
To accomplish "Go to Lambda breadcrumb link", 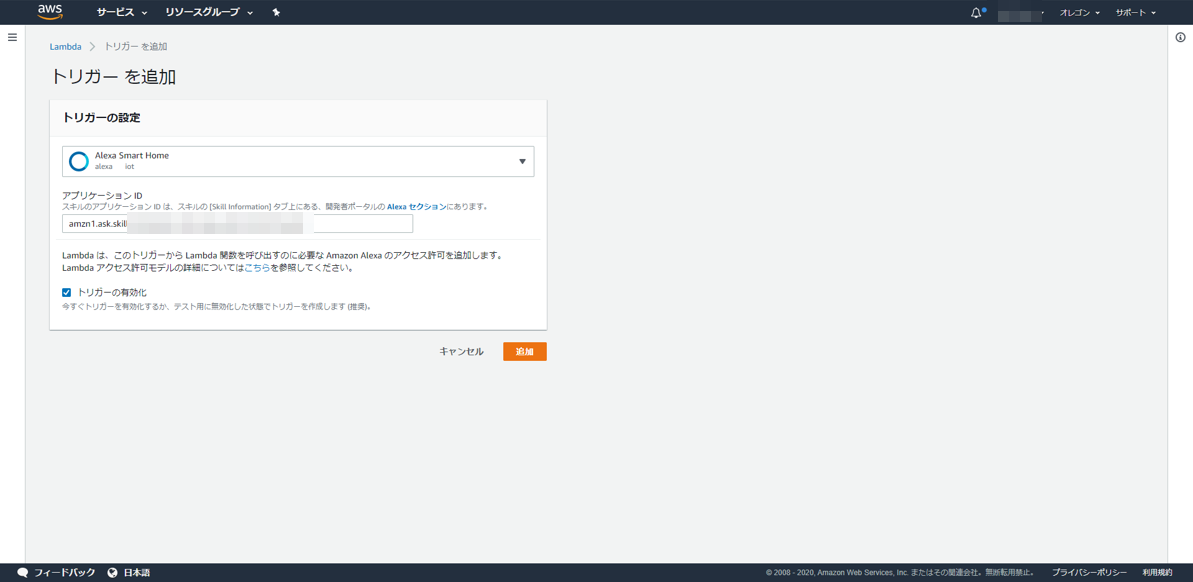I will pyautogui.click(x=65, y=46).
